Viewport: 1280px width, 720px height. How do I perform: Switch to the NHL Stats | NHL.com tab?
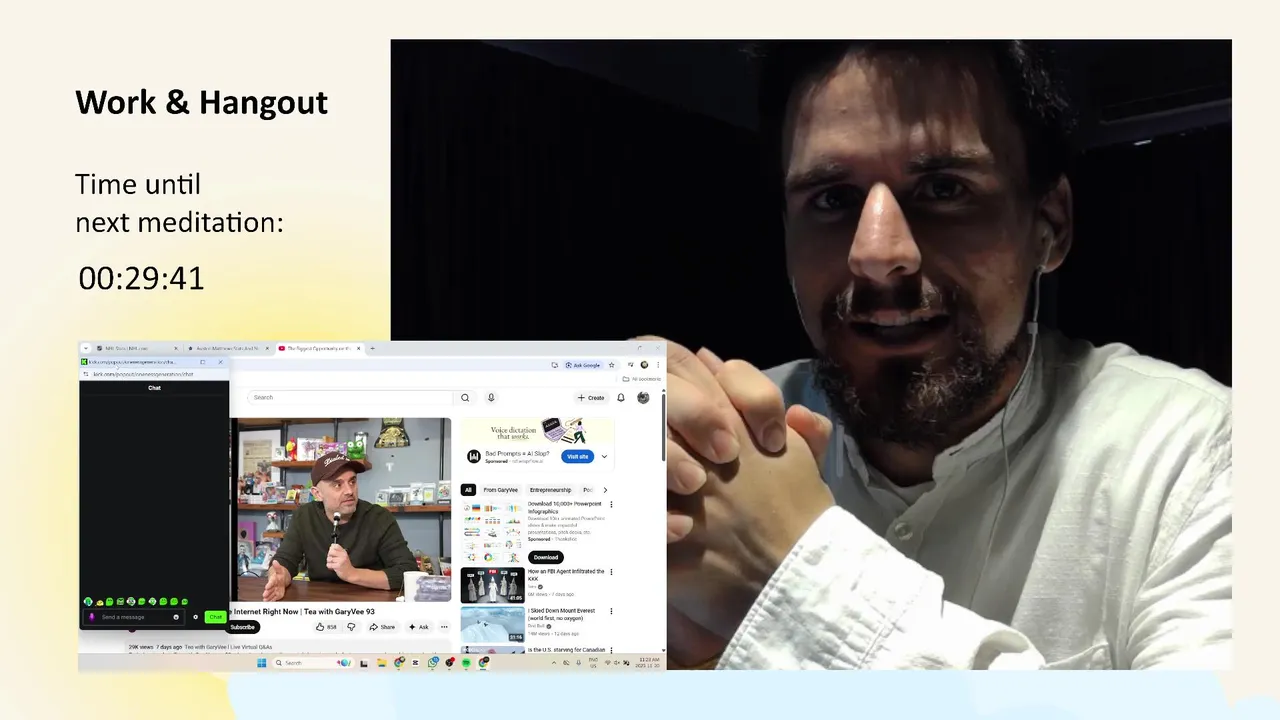point(138,348)
